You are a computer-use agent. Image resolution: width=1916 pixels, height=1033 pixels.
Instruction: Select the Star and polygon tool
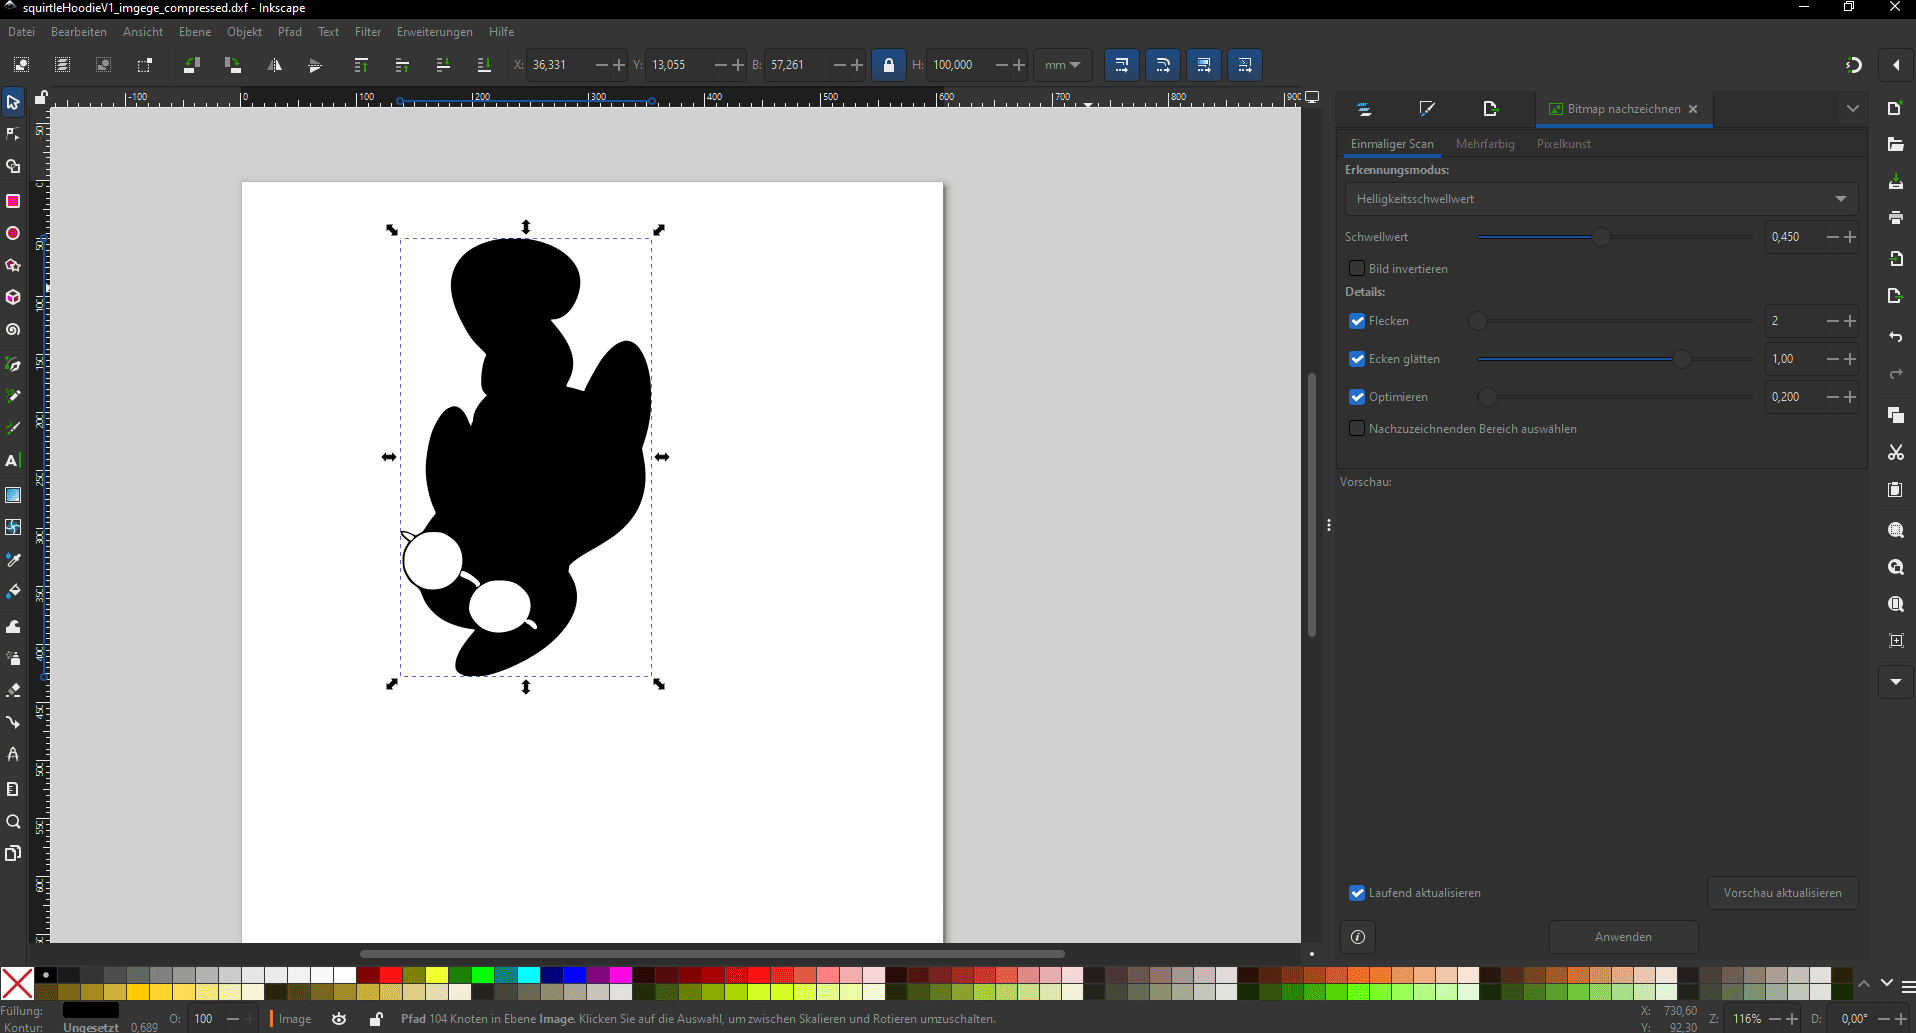[x=13, y=266]
